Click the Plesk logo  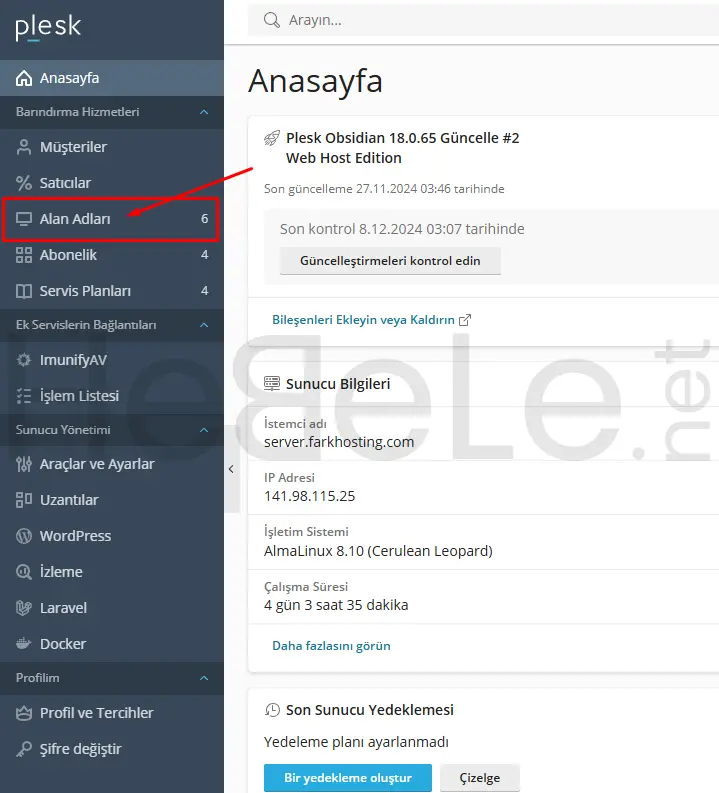click(48, 28)
